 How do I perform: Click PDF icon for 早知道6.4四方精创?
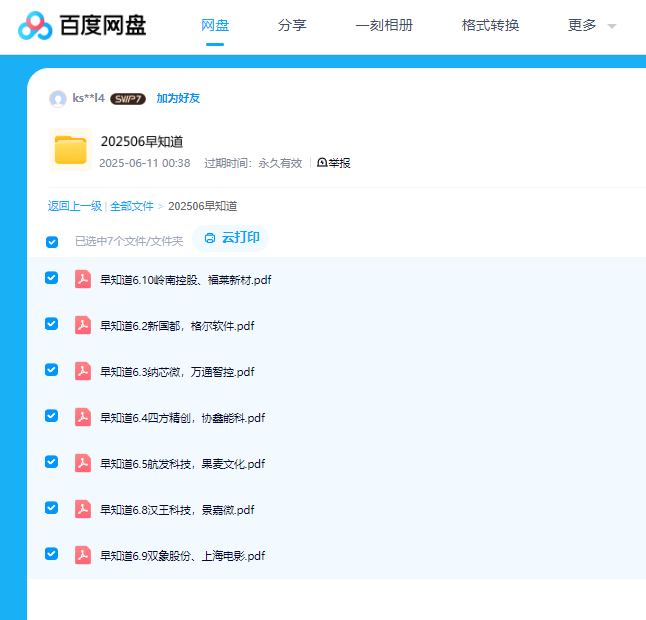click(83, 417)
